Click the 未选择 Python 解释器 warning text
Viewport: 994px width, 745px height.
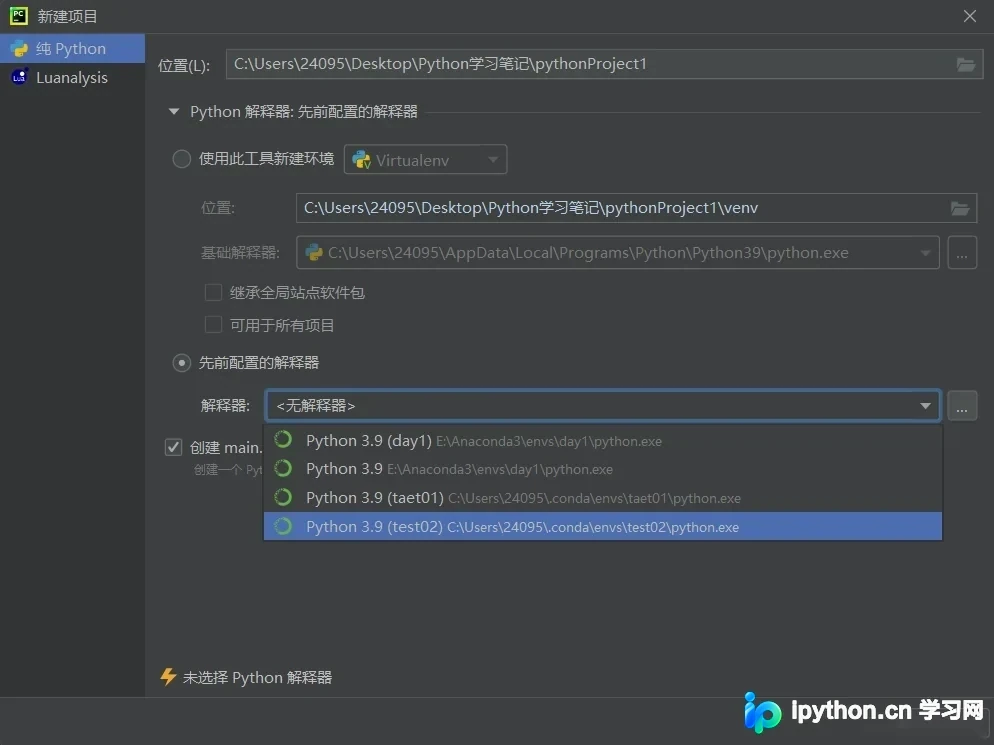point(257,678)
